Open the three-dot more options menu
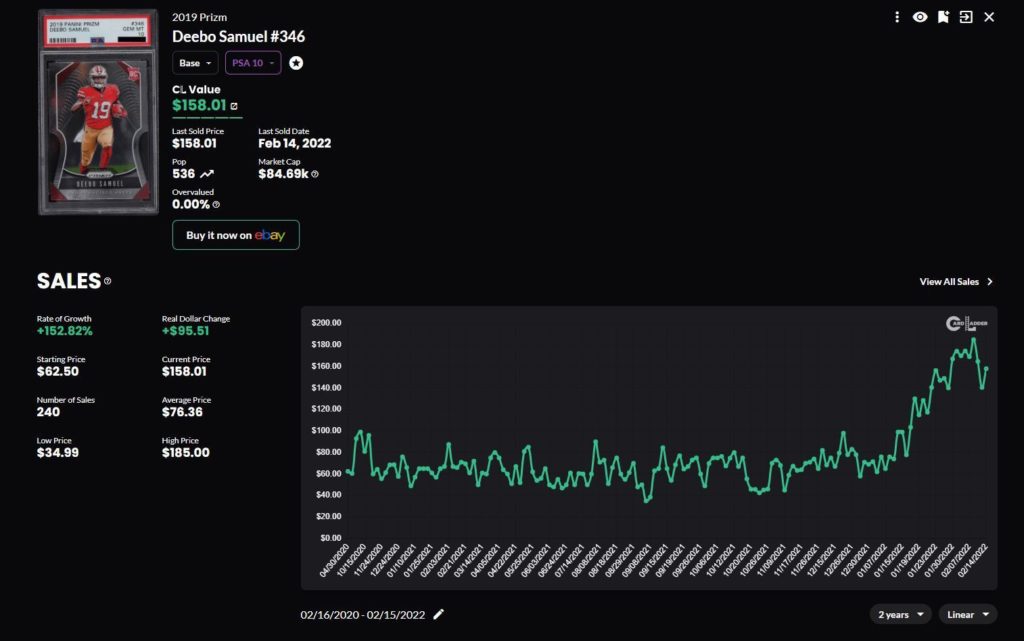The height and width of the screenshot is (641, 1024). 897,17
